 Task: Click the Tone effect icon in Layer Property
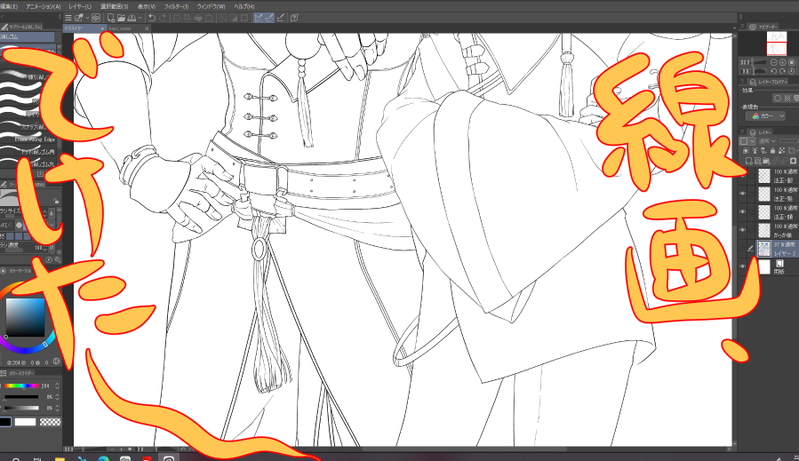(x=787, y=98)
